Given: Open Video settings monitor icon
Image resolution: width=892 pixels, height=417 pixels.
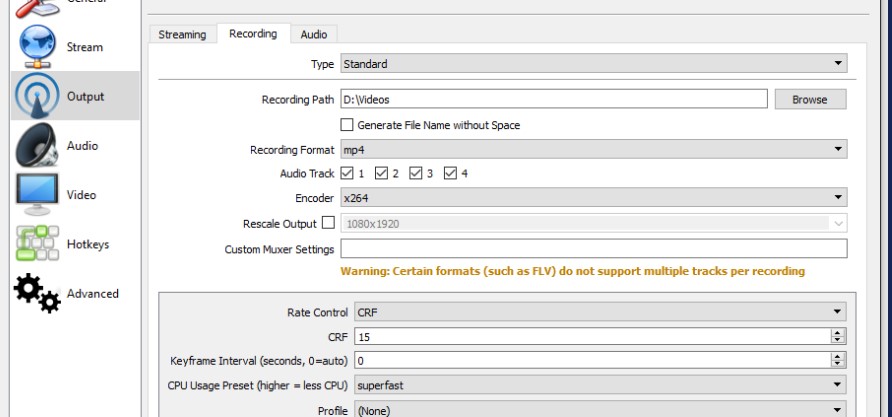Looking at the screenshot, I should tap(35, 194).
